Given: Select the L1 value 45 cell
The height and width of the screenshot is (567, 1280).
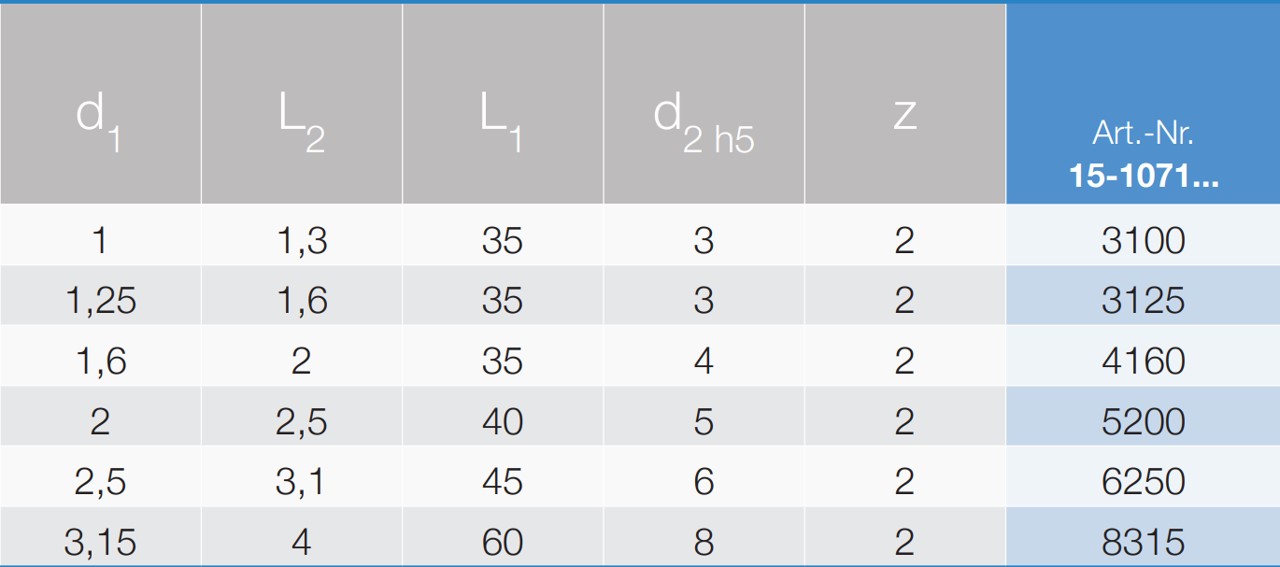Looking at the screenshot, I should point(502,482).
